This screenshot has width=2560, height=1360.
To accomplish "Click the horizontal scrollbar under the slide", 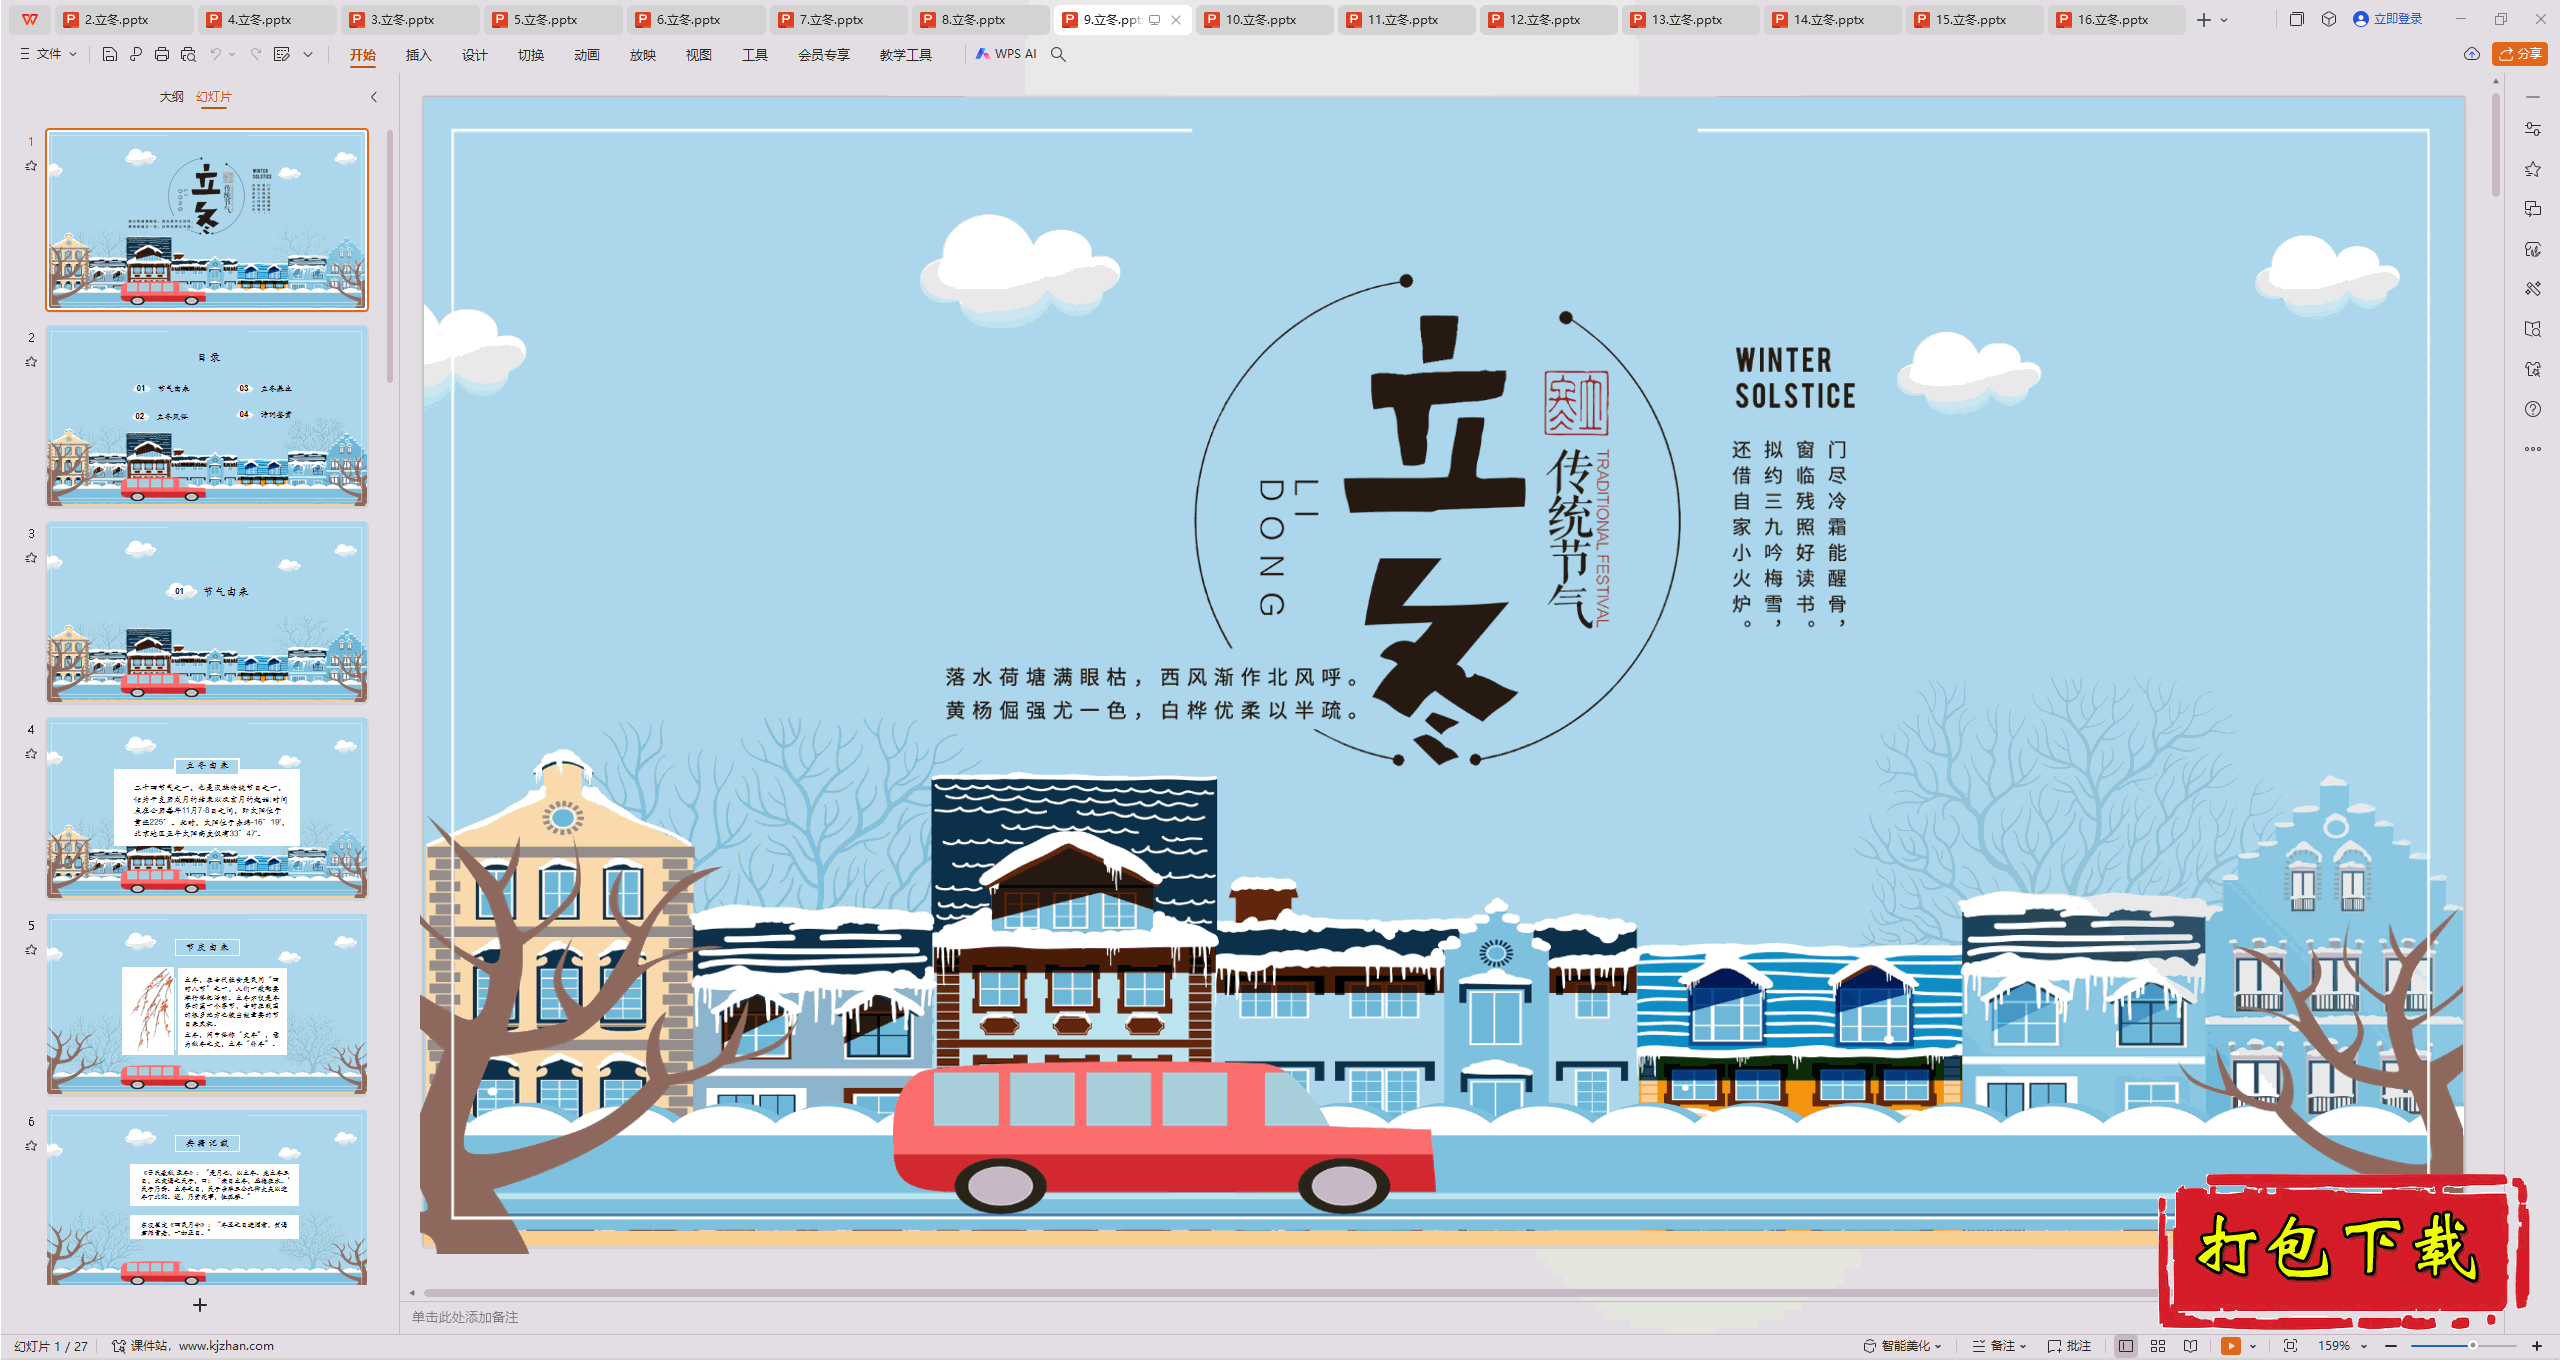I will (1290, 1293).
